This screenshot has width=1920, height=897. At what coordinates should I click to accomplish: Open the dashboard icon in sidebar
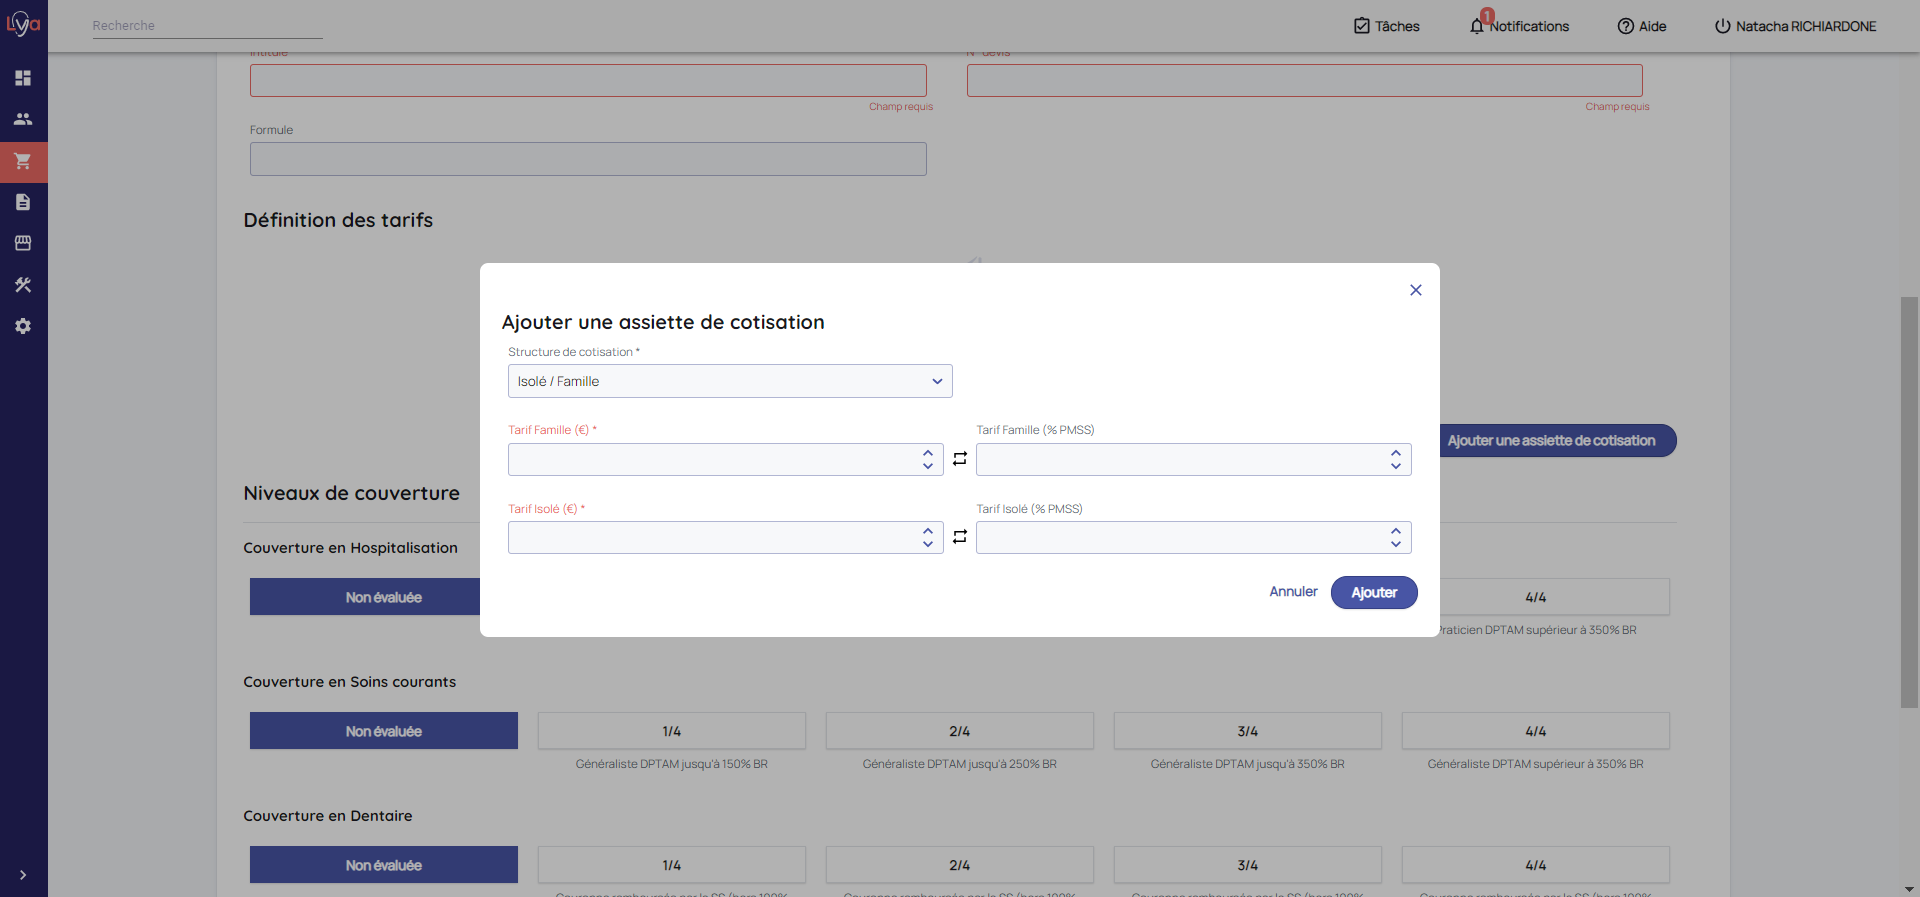(x=23, y=78)
